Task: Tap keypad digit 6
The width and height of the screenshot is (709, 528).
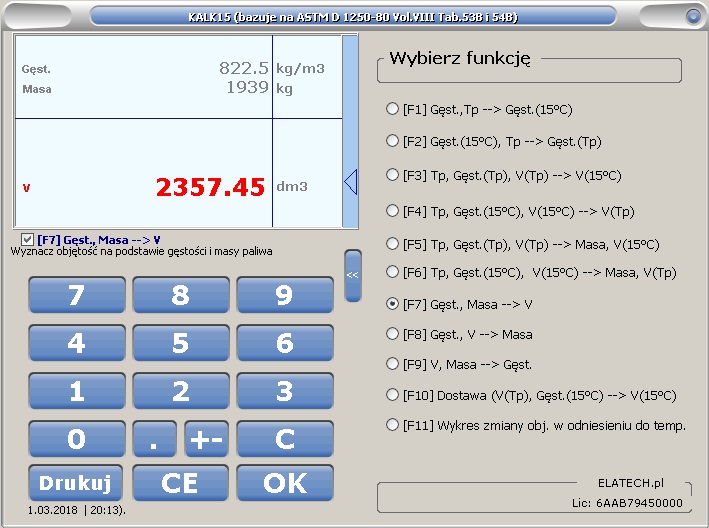Action: (x=285, y=343)
